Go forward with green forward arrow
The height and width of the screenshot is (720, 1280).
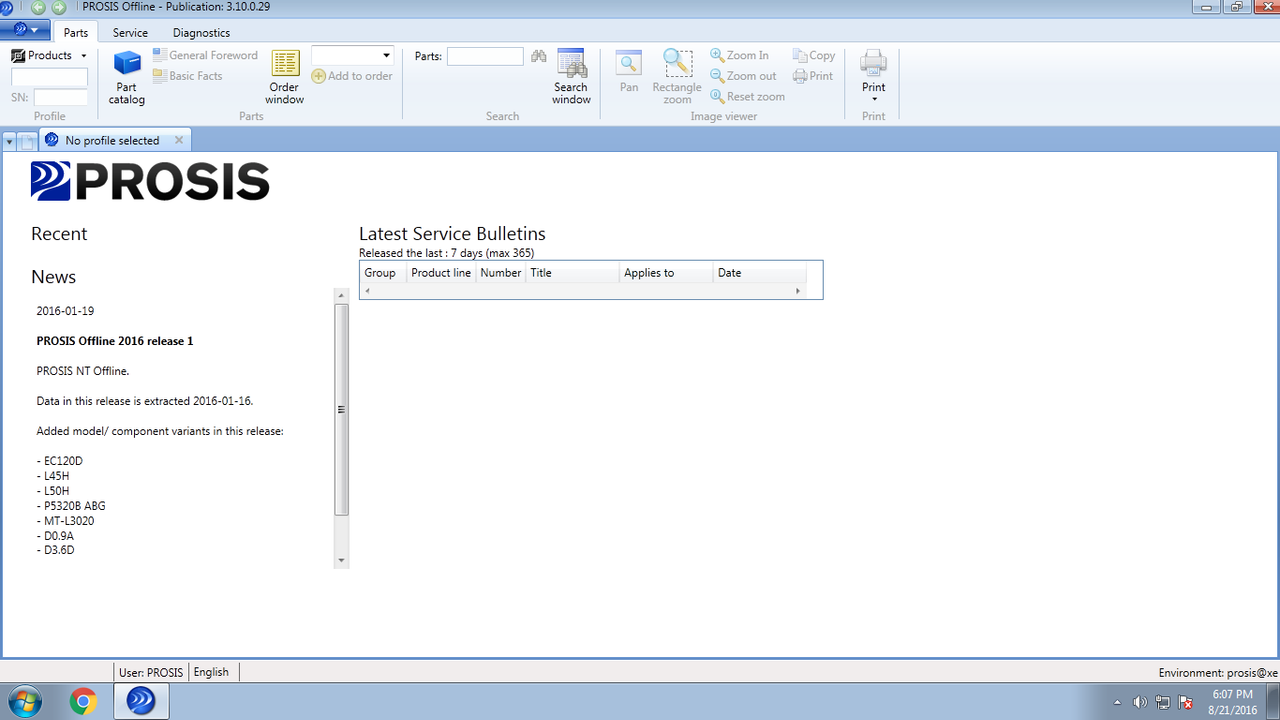[x=59, y=7]
